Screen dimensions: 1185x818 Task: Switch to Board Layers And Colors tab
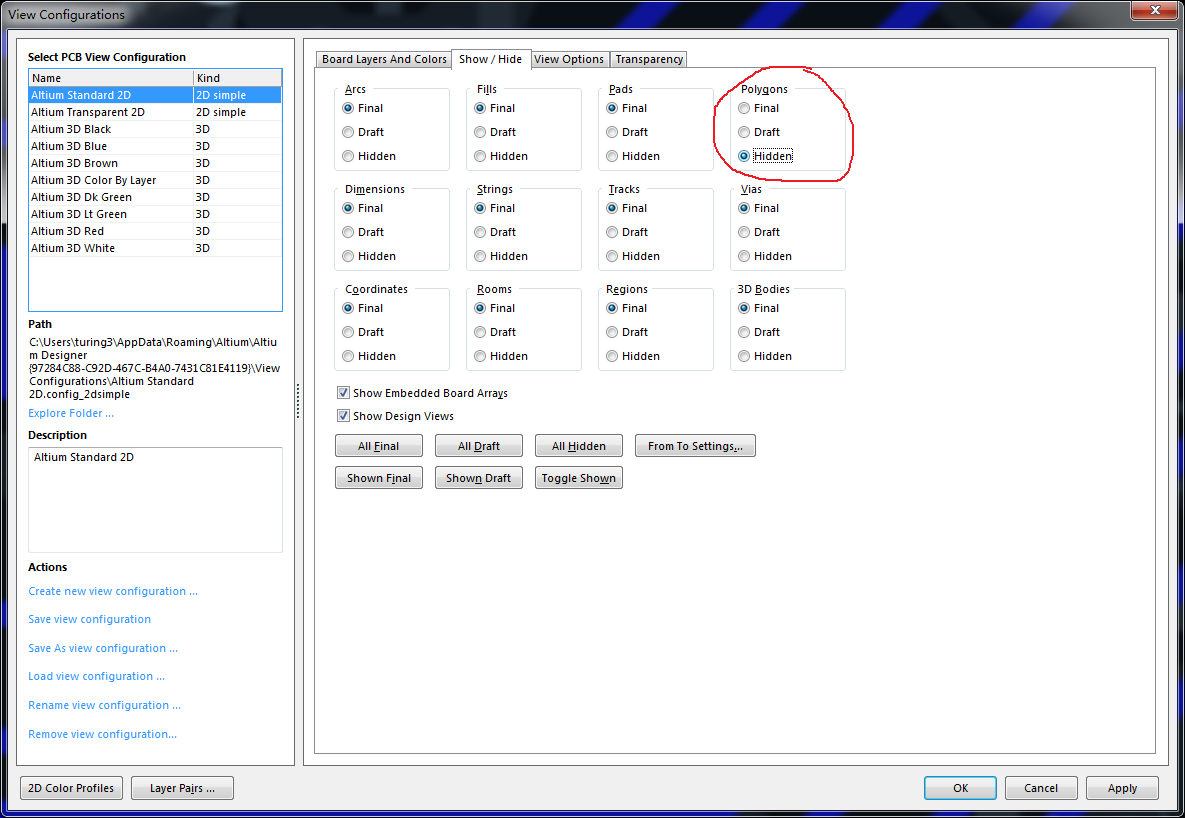click(384, 59)
